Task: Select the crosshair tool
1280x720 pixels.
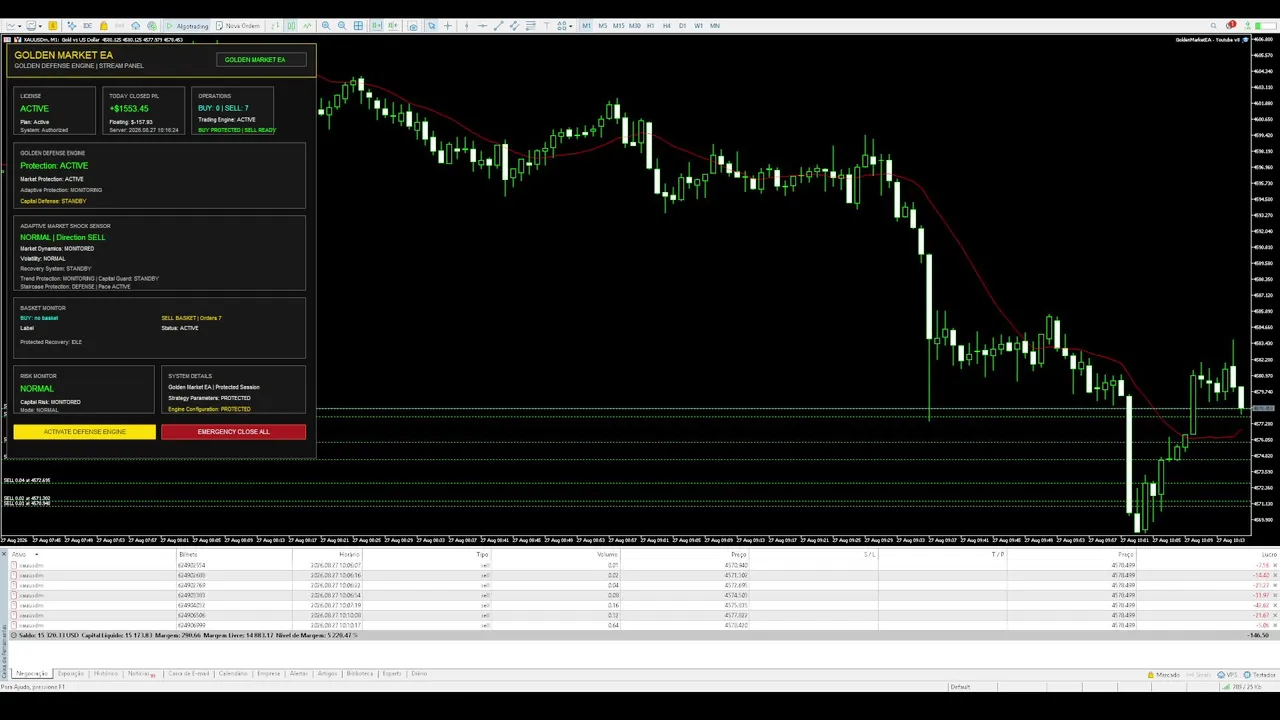Action: point(447,26)
